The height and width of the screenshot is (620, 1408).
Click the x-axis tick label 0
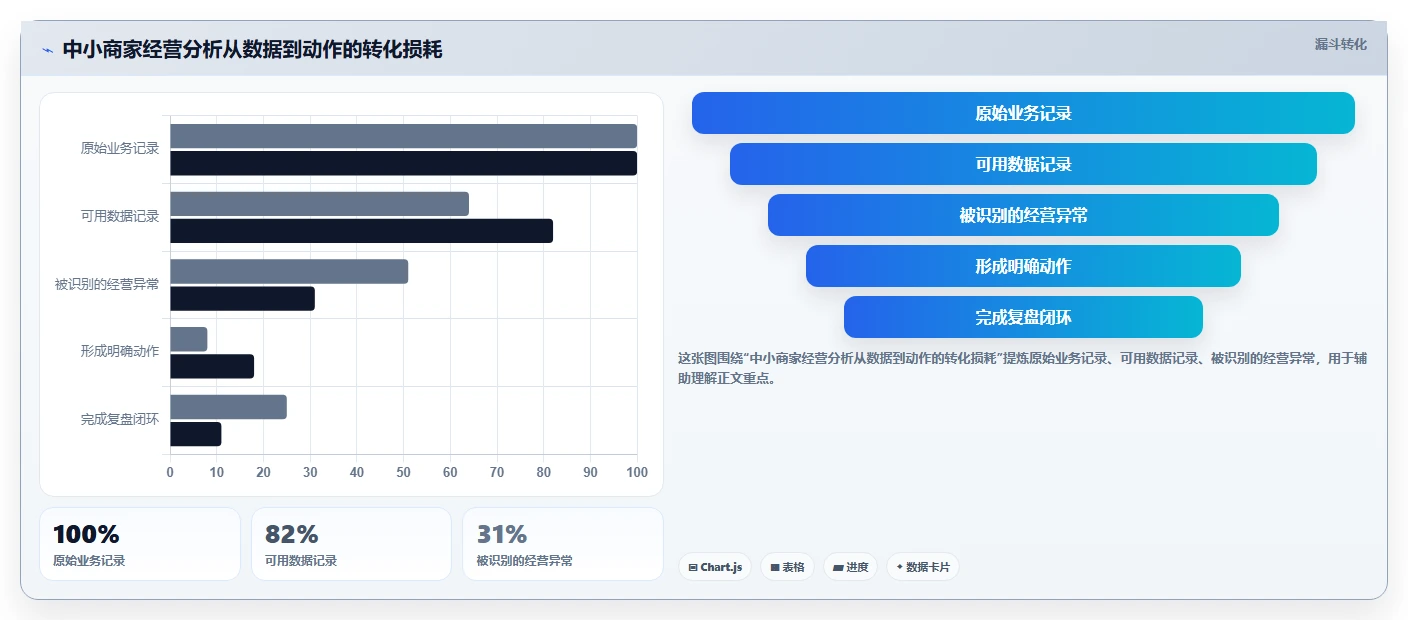[170, 472]
